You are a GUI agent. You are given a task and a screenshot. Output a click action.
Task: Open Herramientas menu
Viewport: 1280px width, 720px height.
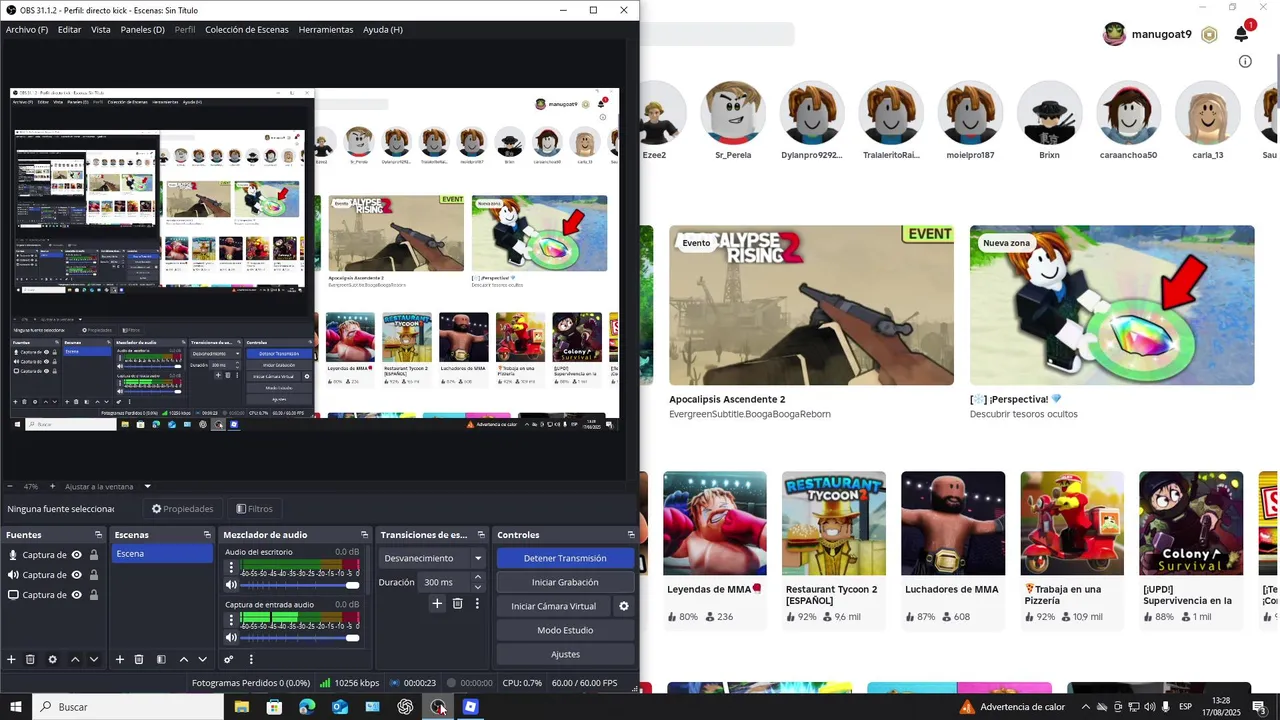(x=326, y=30)
